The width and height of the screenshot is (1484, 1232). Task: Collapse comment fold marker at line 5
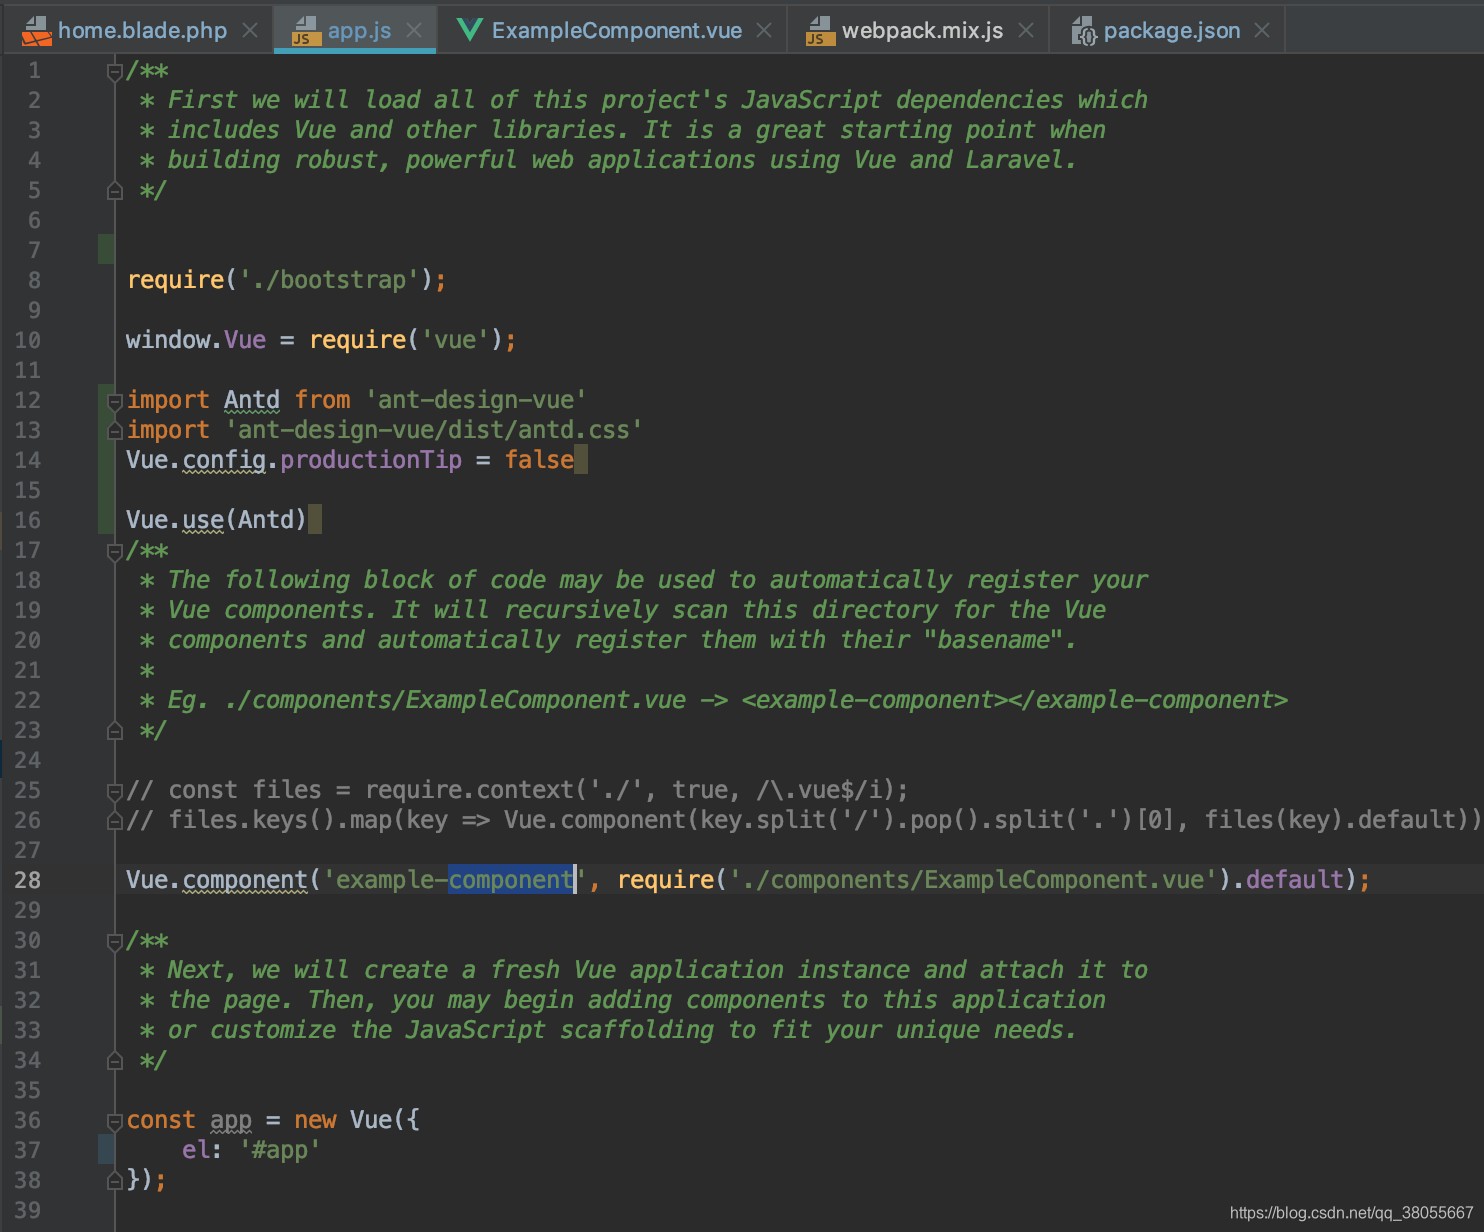tap(114, 191)
